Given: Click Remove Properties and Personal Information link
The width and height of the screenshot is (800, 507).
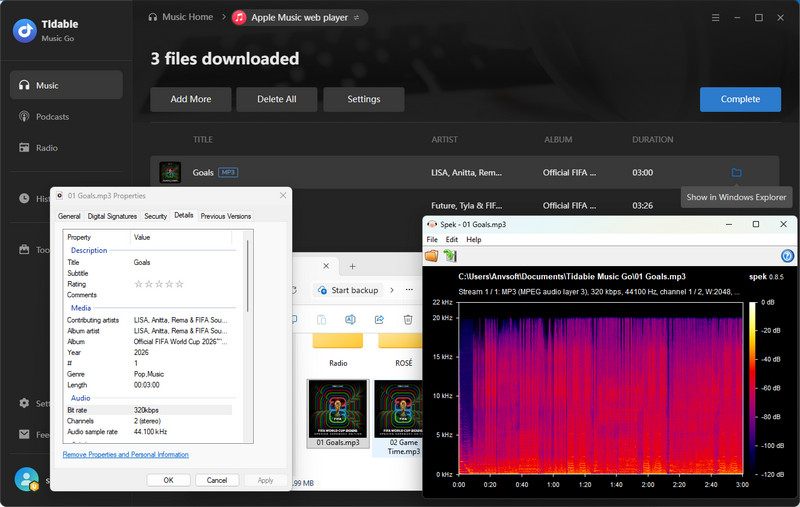Looking at the screenshot, I should point(126,454).
